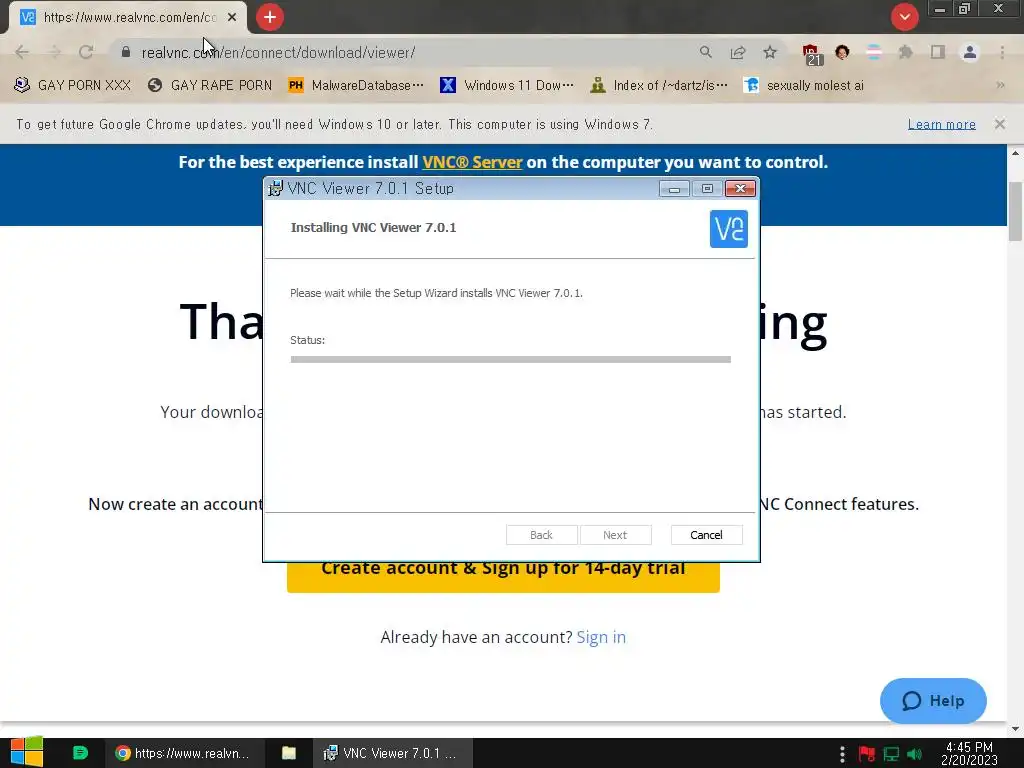This screenshot has height=768, width=1024.
Task: Open the extension with badge 21
Action: pos(812,54)
